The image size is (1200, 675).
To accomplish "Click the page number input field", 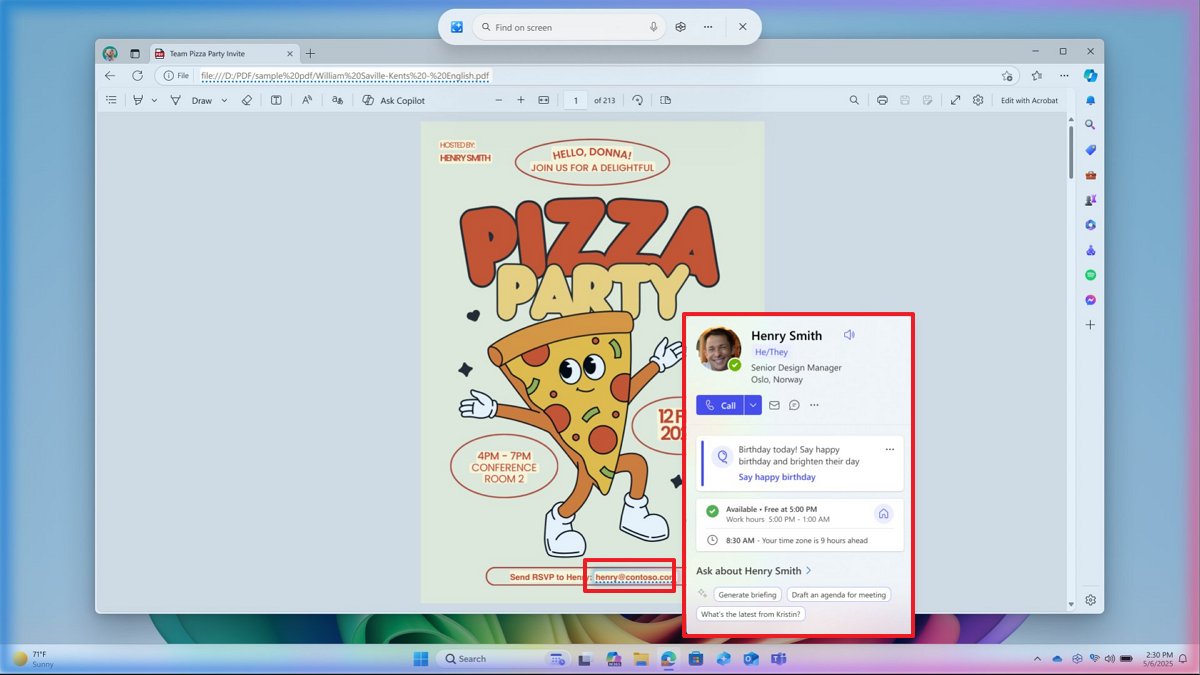I will [575, 100].
